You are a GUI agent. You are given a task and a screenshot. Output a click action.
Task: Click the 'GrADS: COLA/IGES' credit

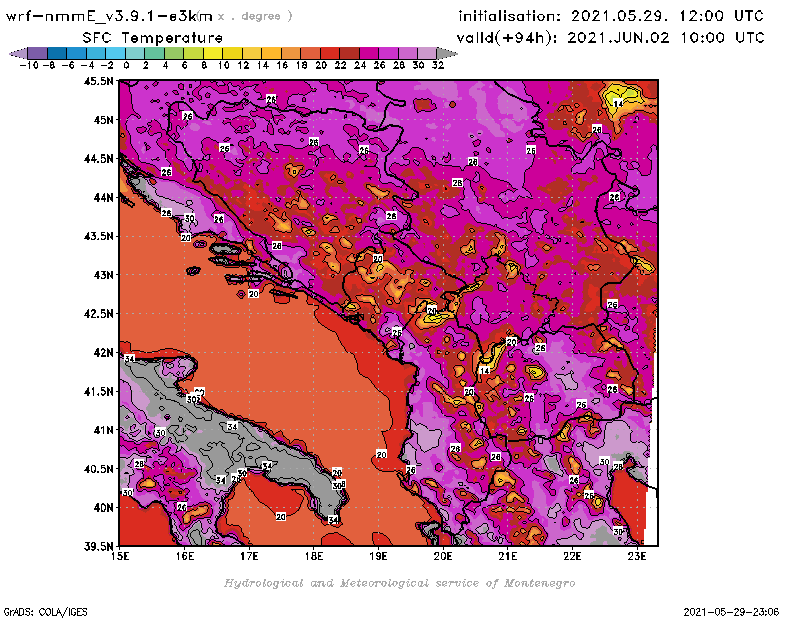[45, 612]
